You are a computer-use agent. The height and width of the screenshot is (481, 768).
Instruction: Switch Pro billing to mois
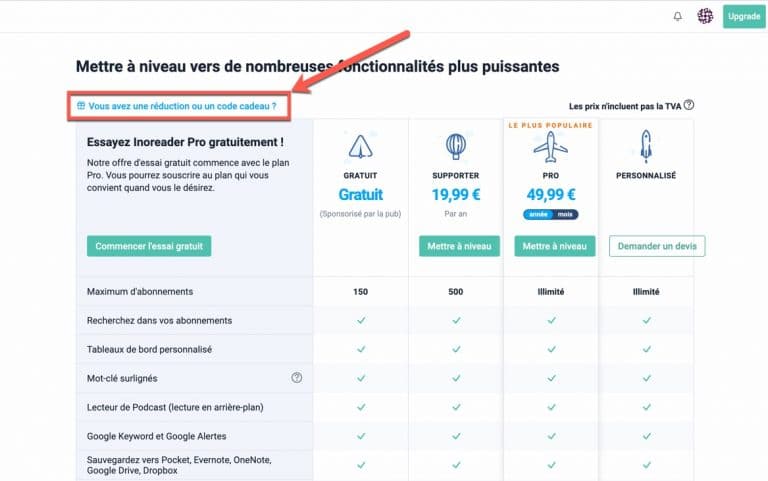pyautogui.click(x=565, y=214)
